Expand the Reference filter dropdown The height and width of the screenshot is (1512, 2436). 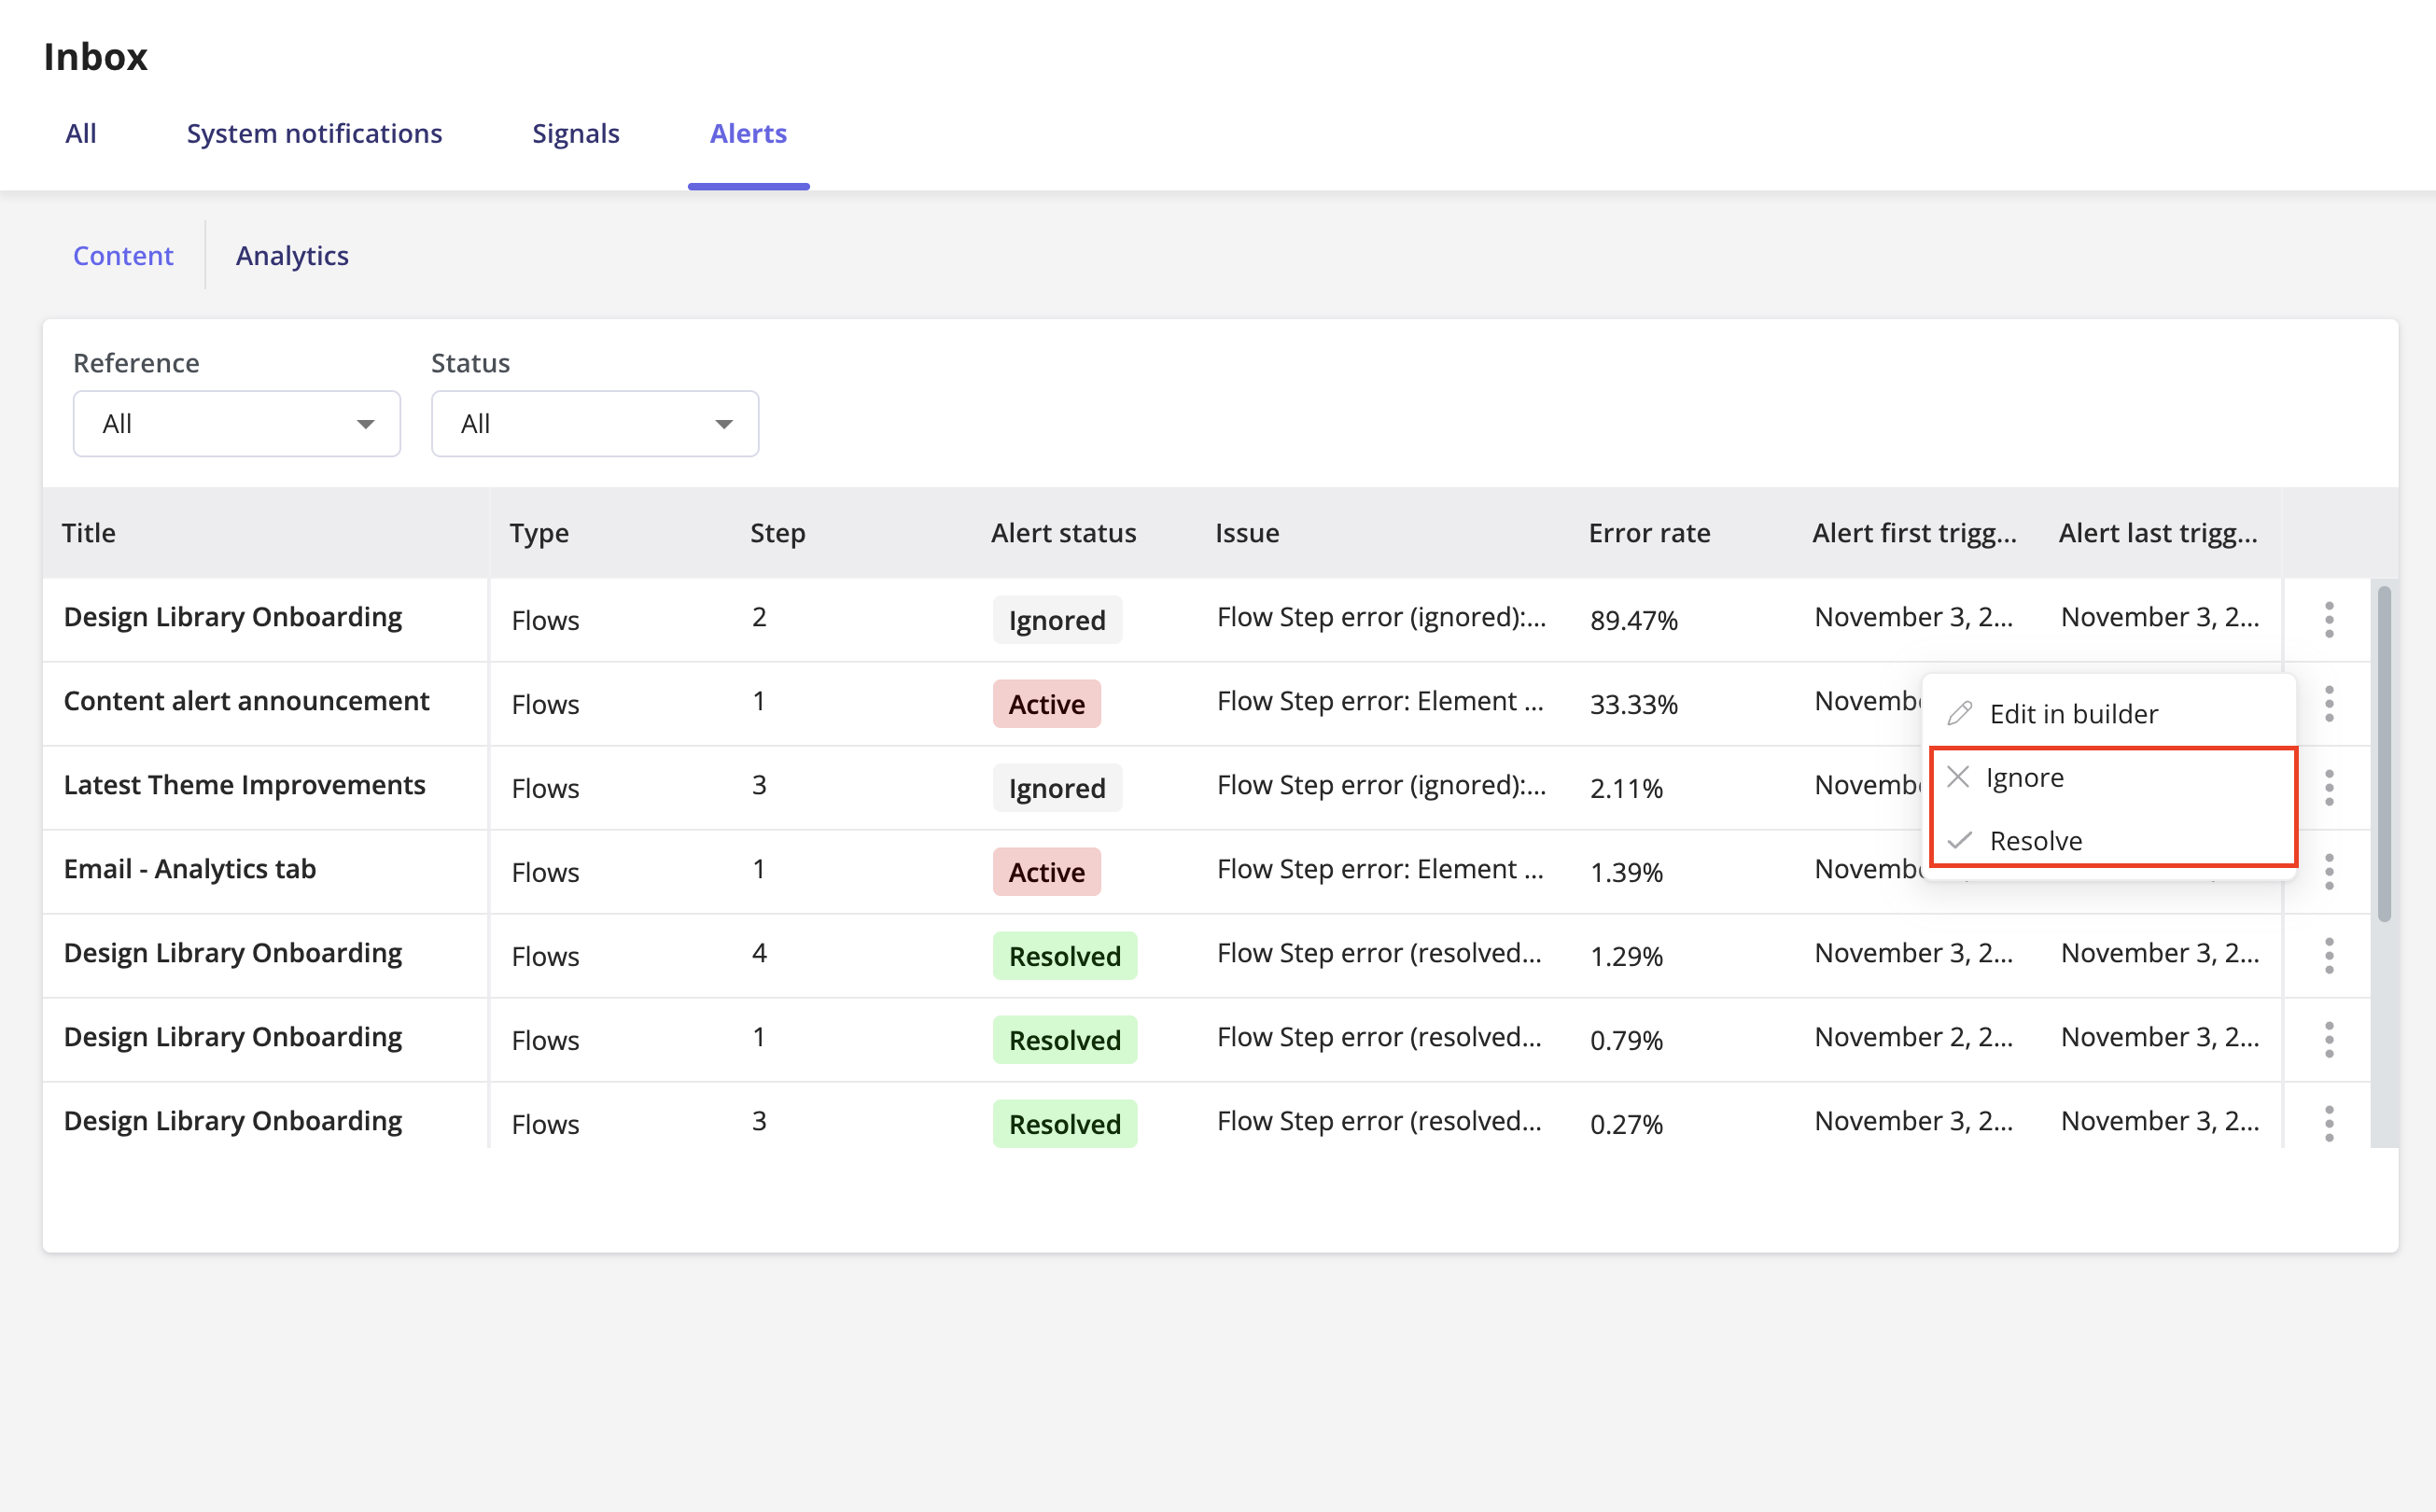click(237, 424)
